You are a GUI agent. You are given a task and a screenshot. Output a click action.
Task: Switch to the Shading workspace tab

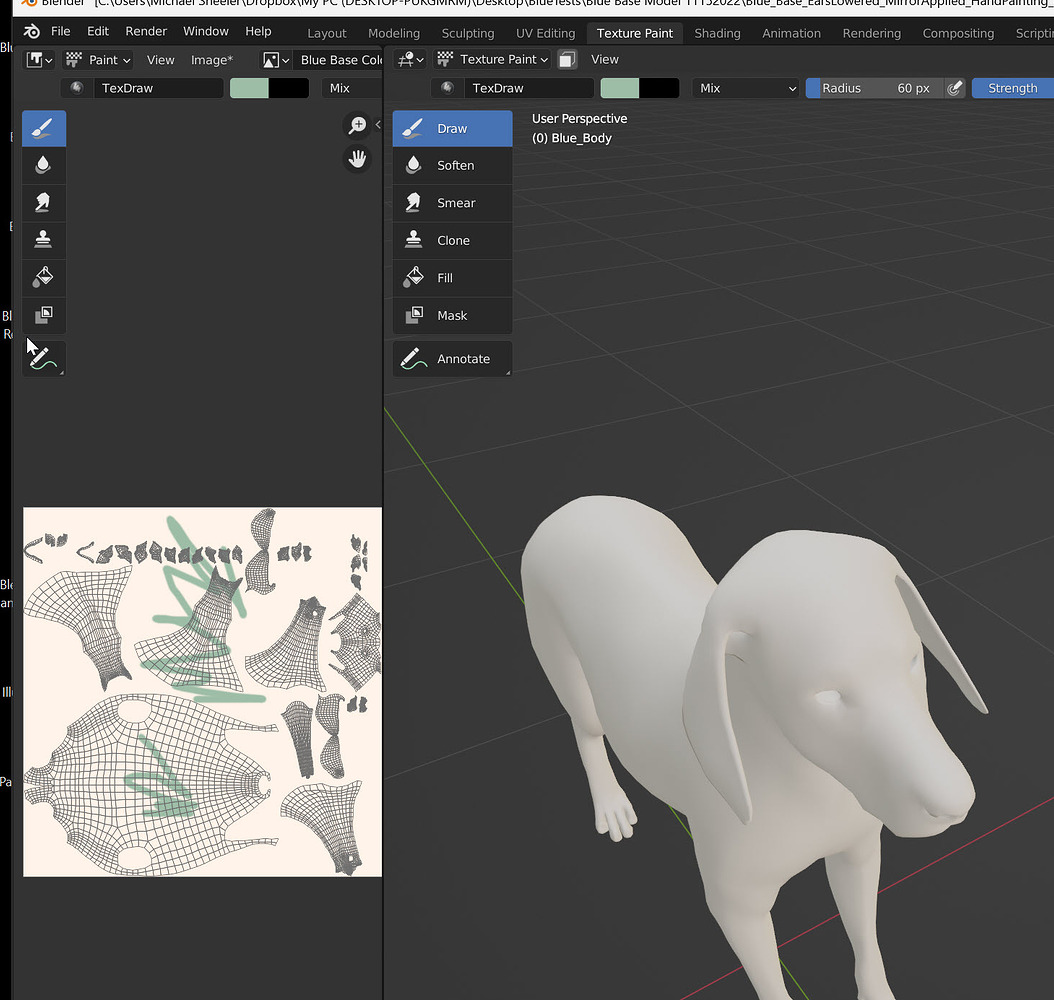717,33
